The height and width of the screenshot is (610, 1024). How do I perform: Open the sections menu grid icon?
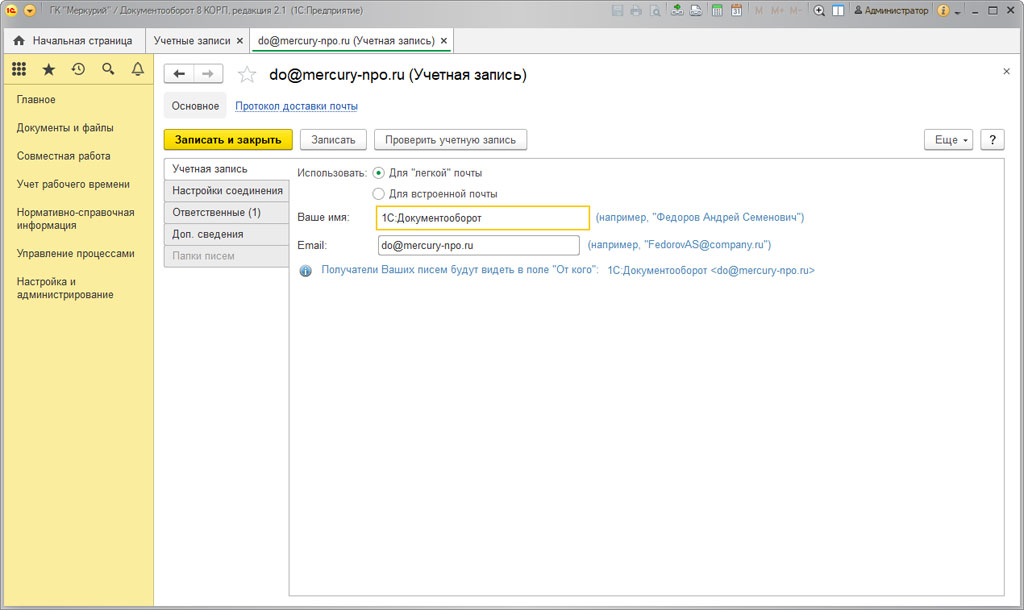(x=19, y=69)
